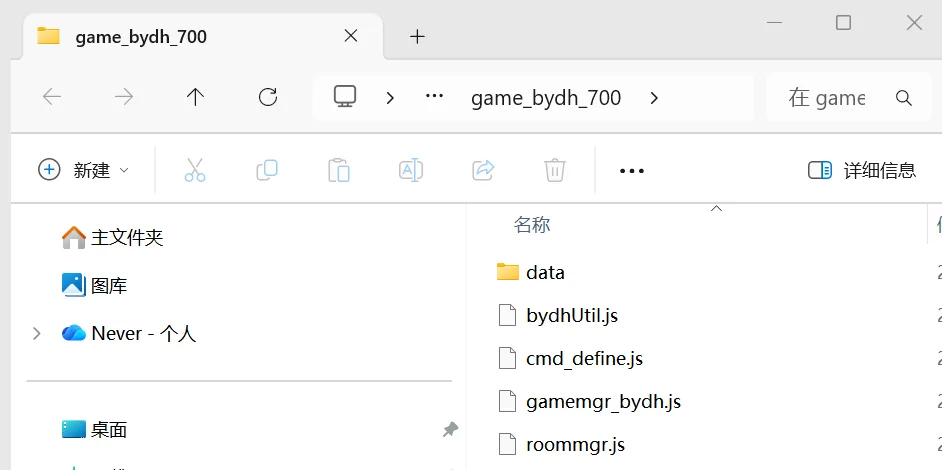Show hidden path with breadcrumb ellipsis
The width and height of the screenshot is (942, 470).
tap(434, 96)
